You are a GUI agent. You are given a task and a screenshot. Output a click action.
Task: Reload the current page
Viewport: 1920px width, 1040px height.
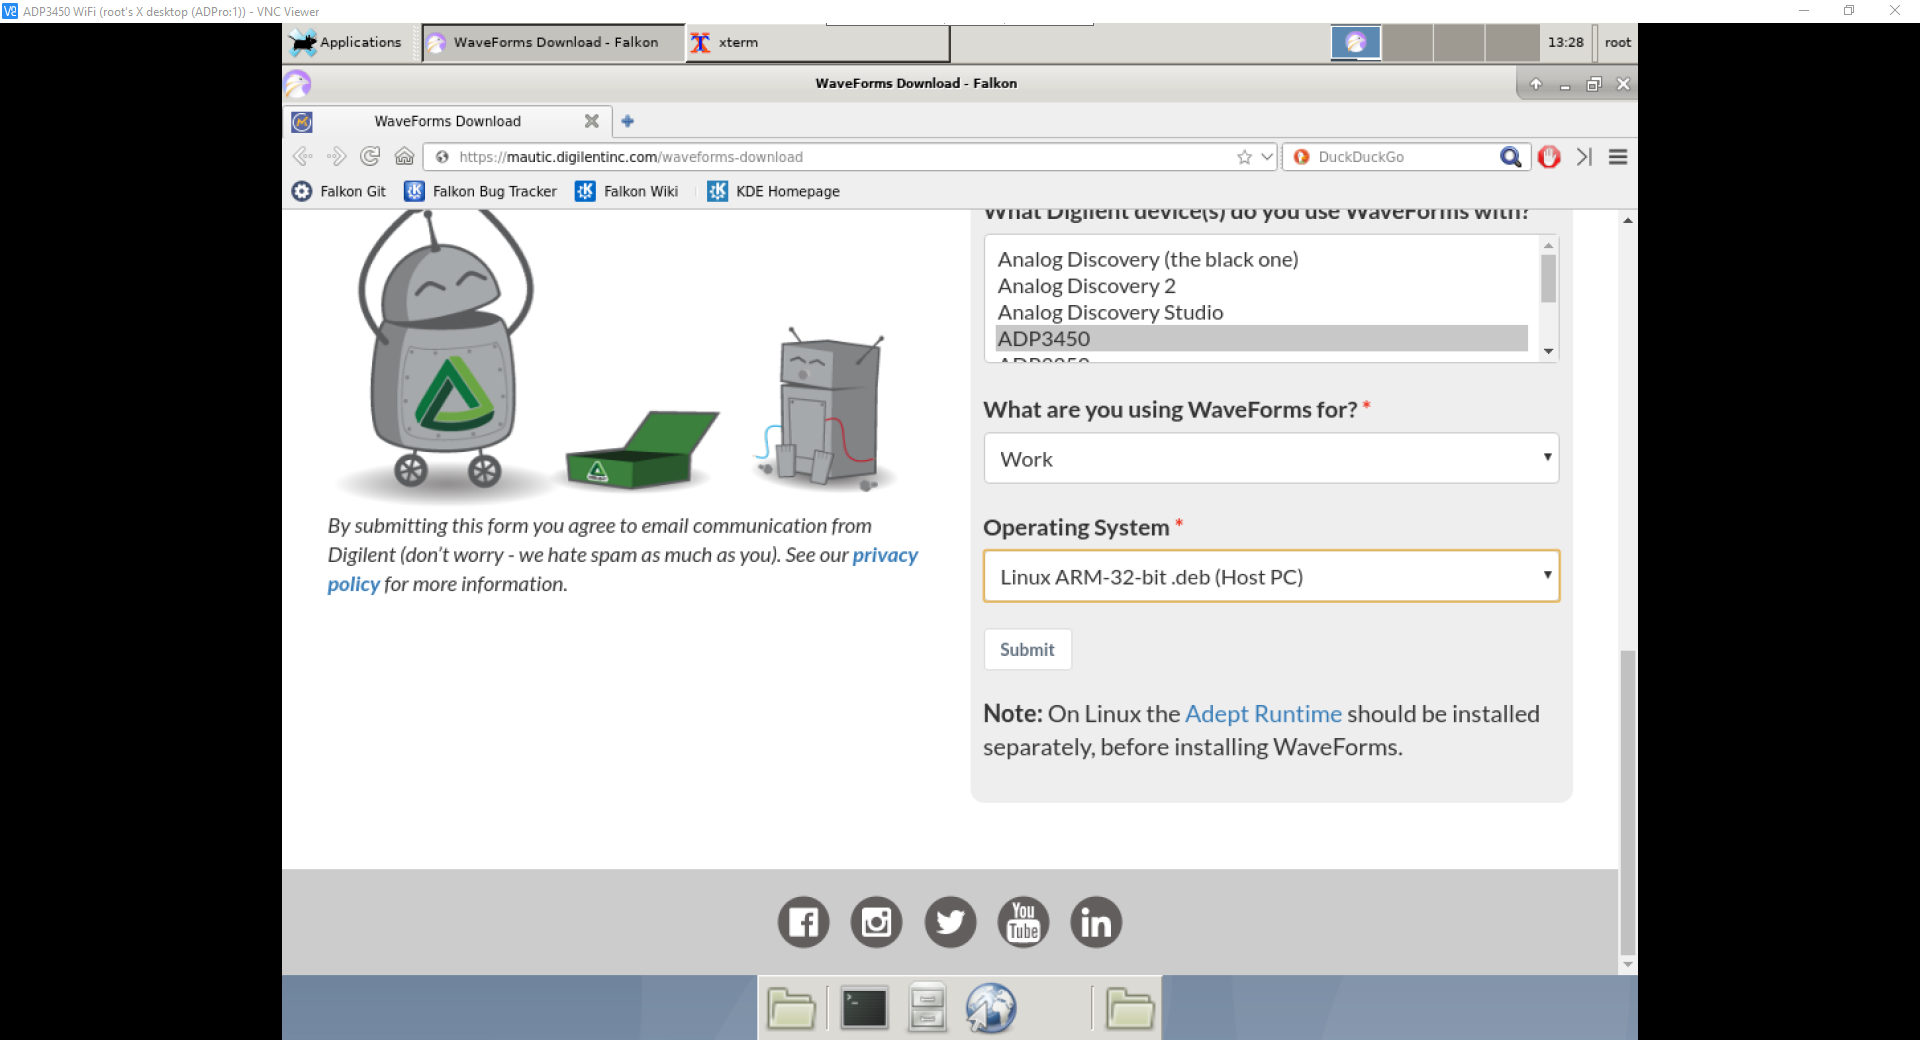coord(370,156)
